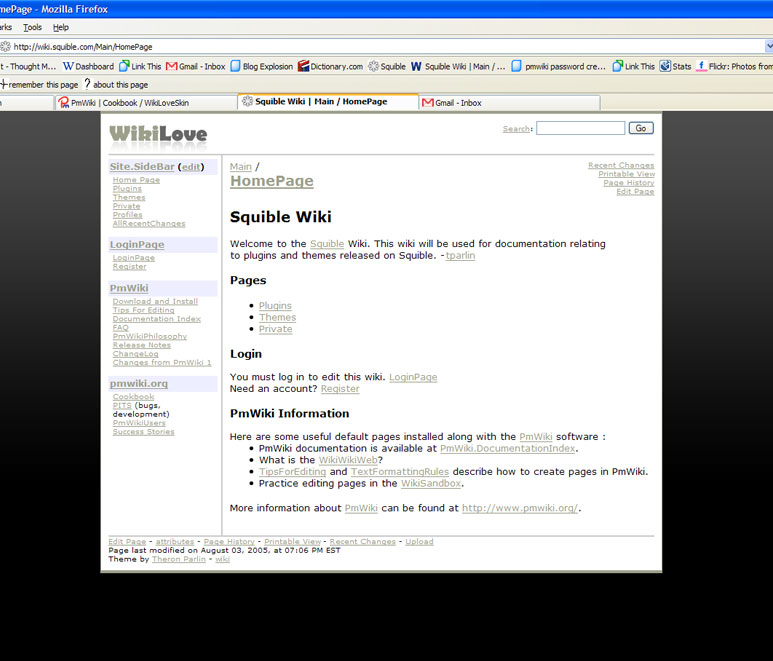The height and width of the screenshot is (661, 773).
Task: Click the Site.SideBar edit link
Action: [x=191, y=167]
